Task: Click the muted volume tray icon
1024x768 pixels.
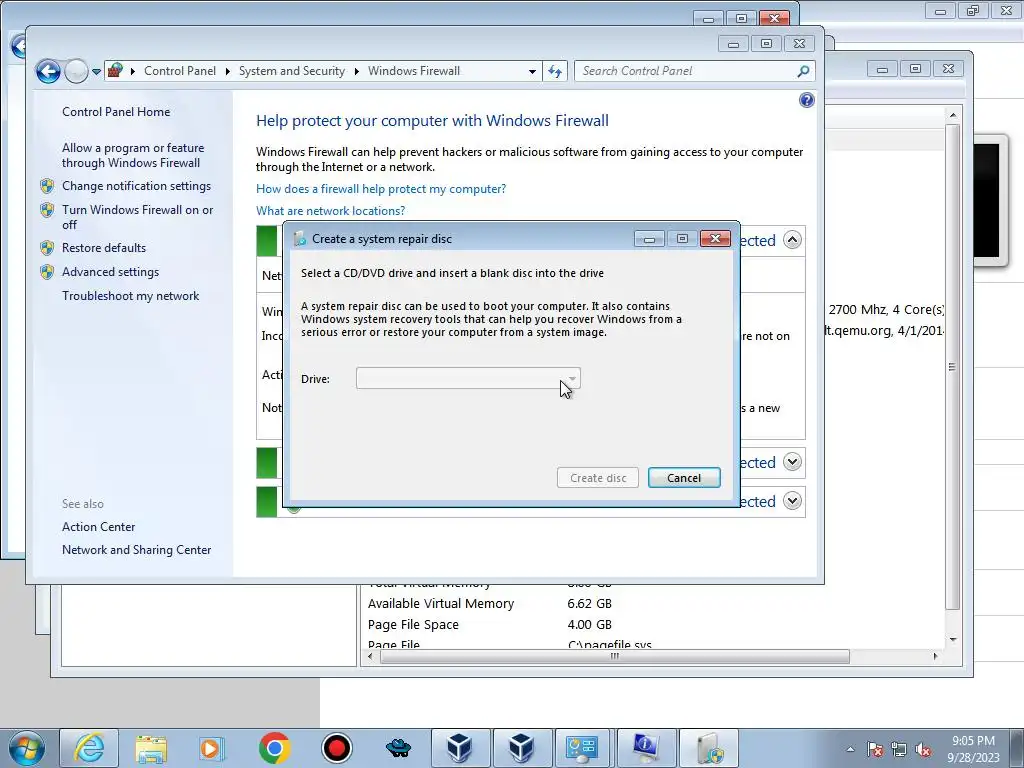Action: click(x=923, y=749)
